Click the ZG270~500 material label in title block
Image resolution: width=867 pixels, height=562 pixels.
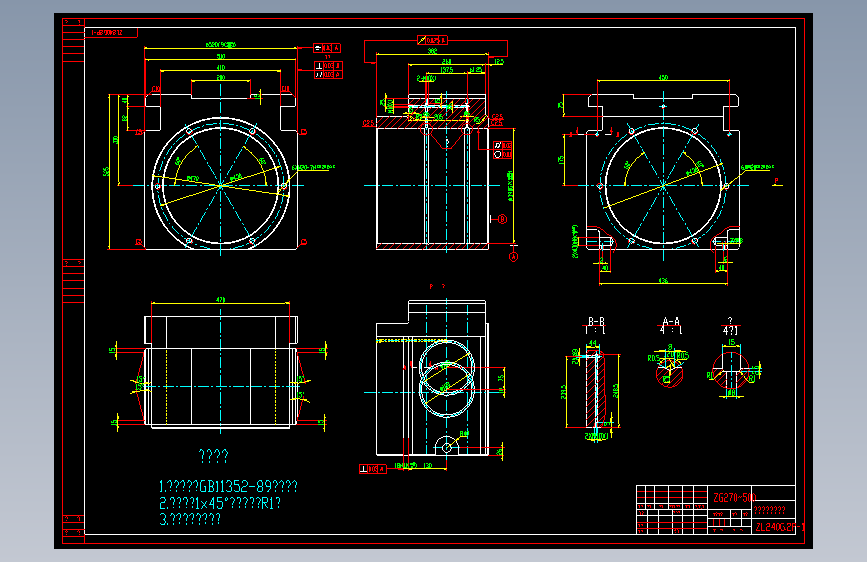(x=734, y=497)
